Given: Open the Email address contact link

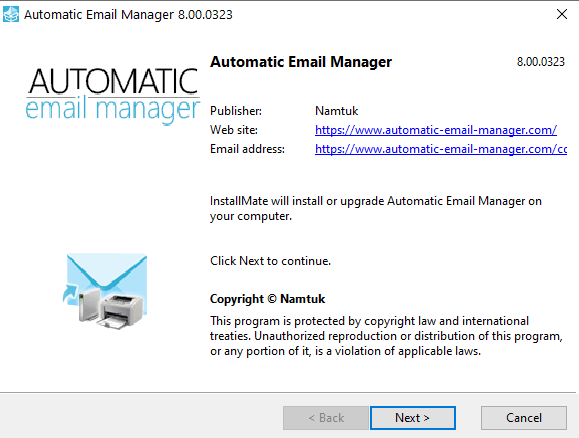Looking at the screenshot, I should [441, 149].
